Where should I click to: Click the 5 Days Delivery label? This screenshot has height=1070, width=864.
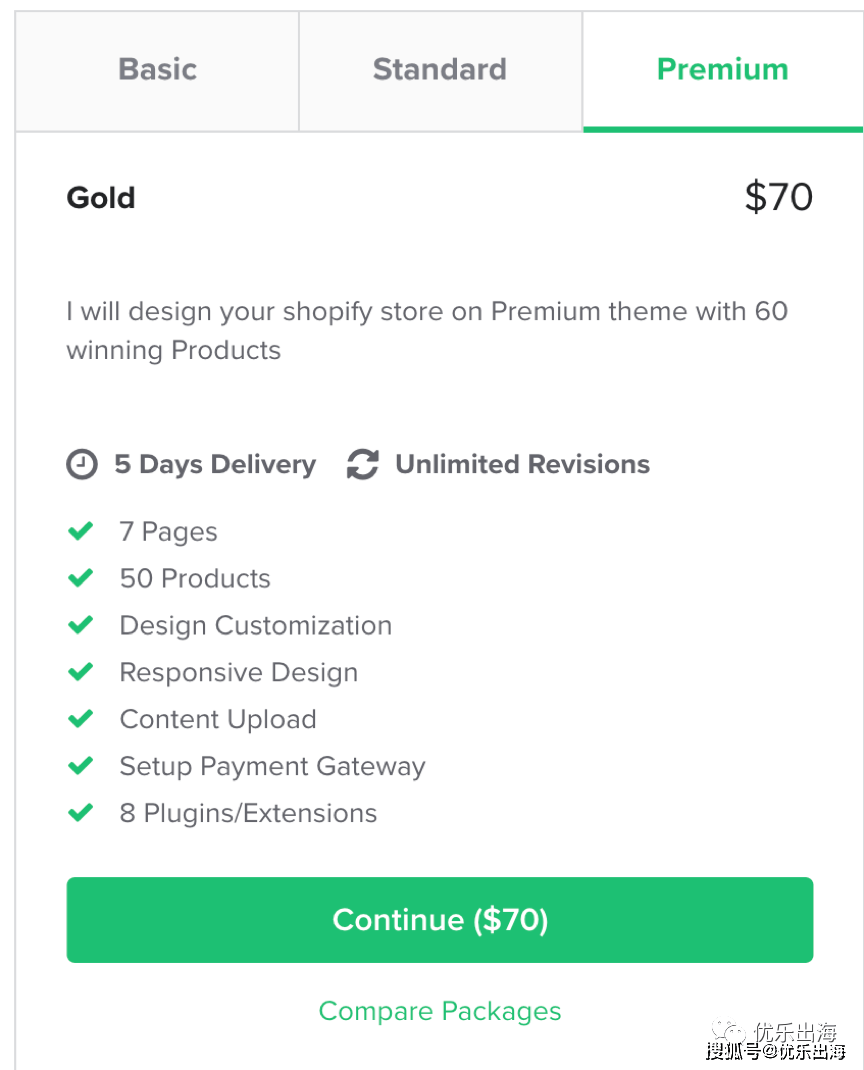click(214, 464)
